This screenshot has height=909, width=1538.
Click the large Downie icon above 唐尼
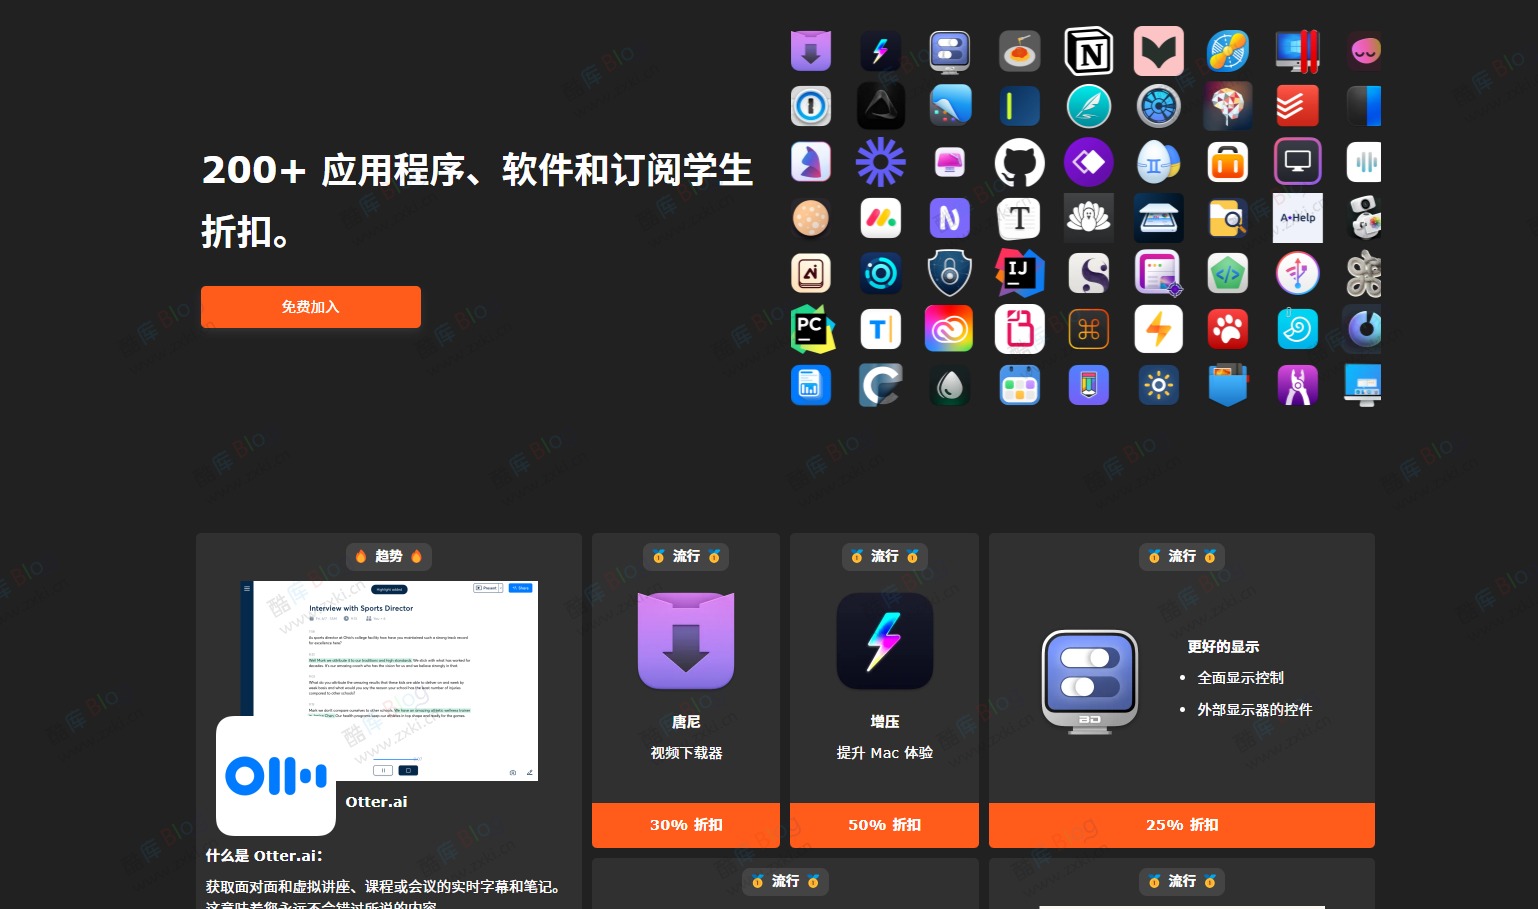686,641
